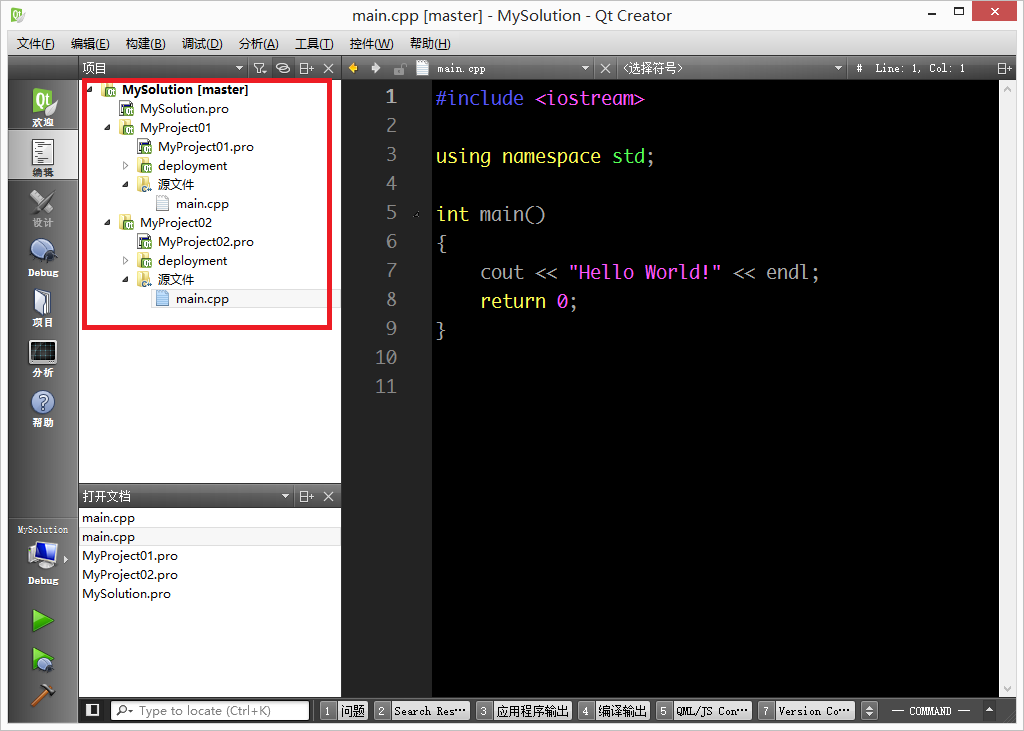Image resolution: width=1024 pixels, height=731 pixels.
Task: Collapse the MySolution [master] root node
Action: [90, 89]
